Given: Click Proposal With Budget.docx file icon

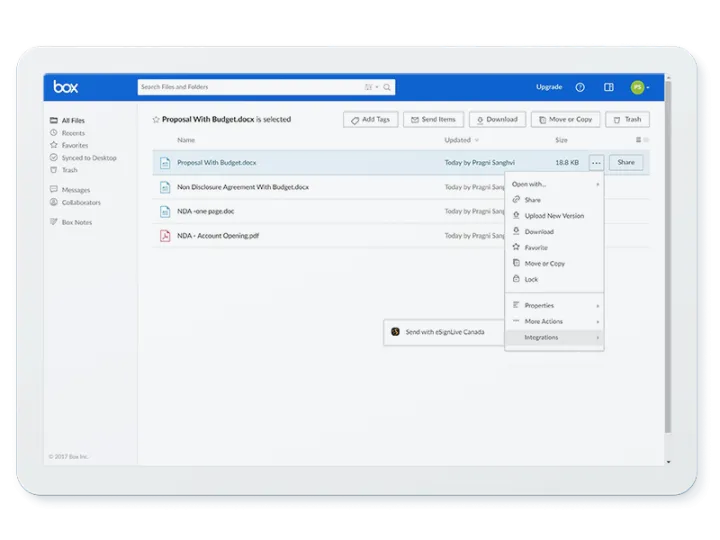Looking at the screenshot, I should pyautogui.click(x=165, y=163).
